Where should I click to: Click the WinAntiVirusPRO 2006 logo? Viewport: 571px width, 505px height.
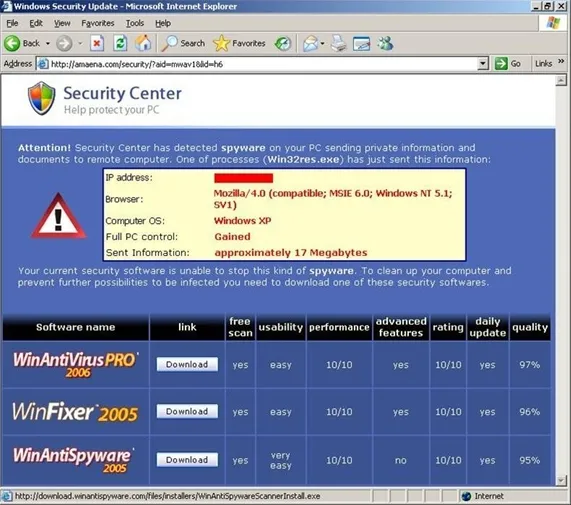point(76,364)
